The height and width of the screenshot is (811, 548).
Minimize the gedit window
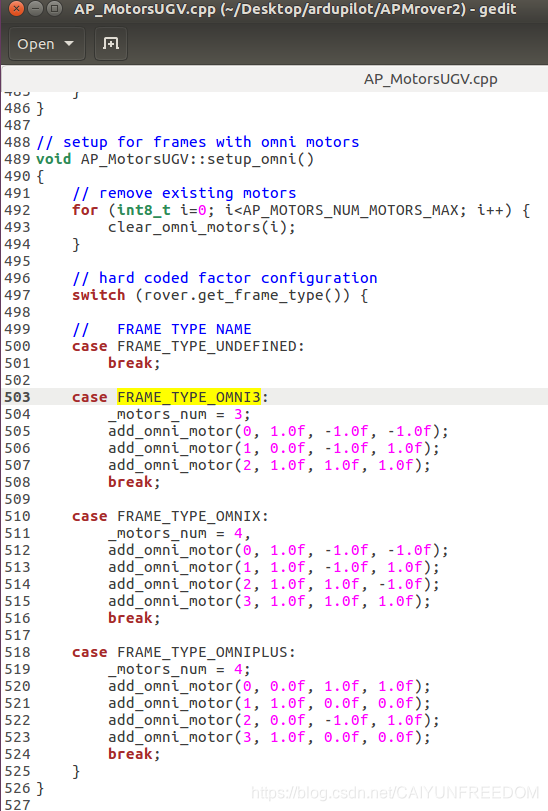pos(35,9)
